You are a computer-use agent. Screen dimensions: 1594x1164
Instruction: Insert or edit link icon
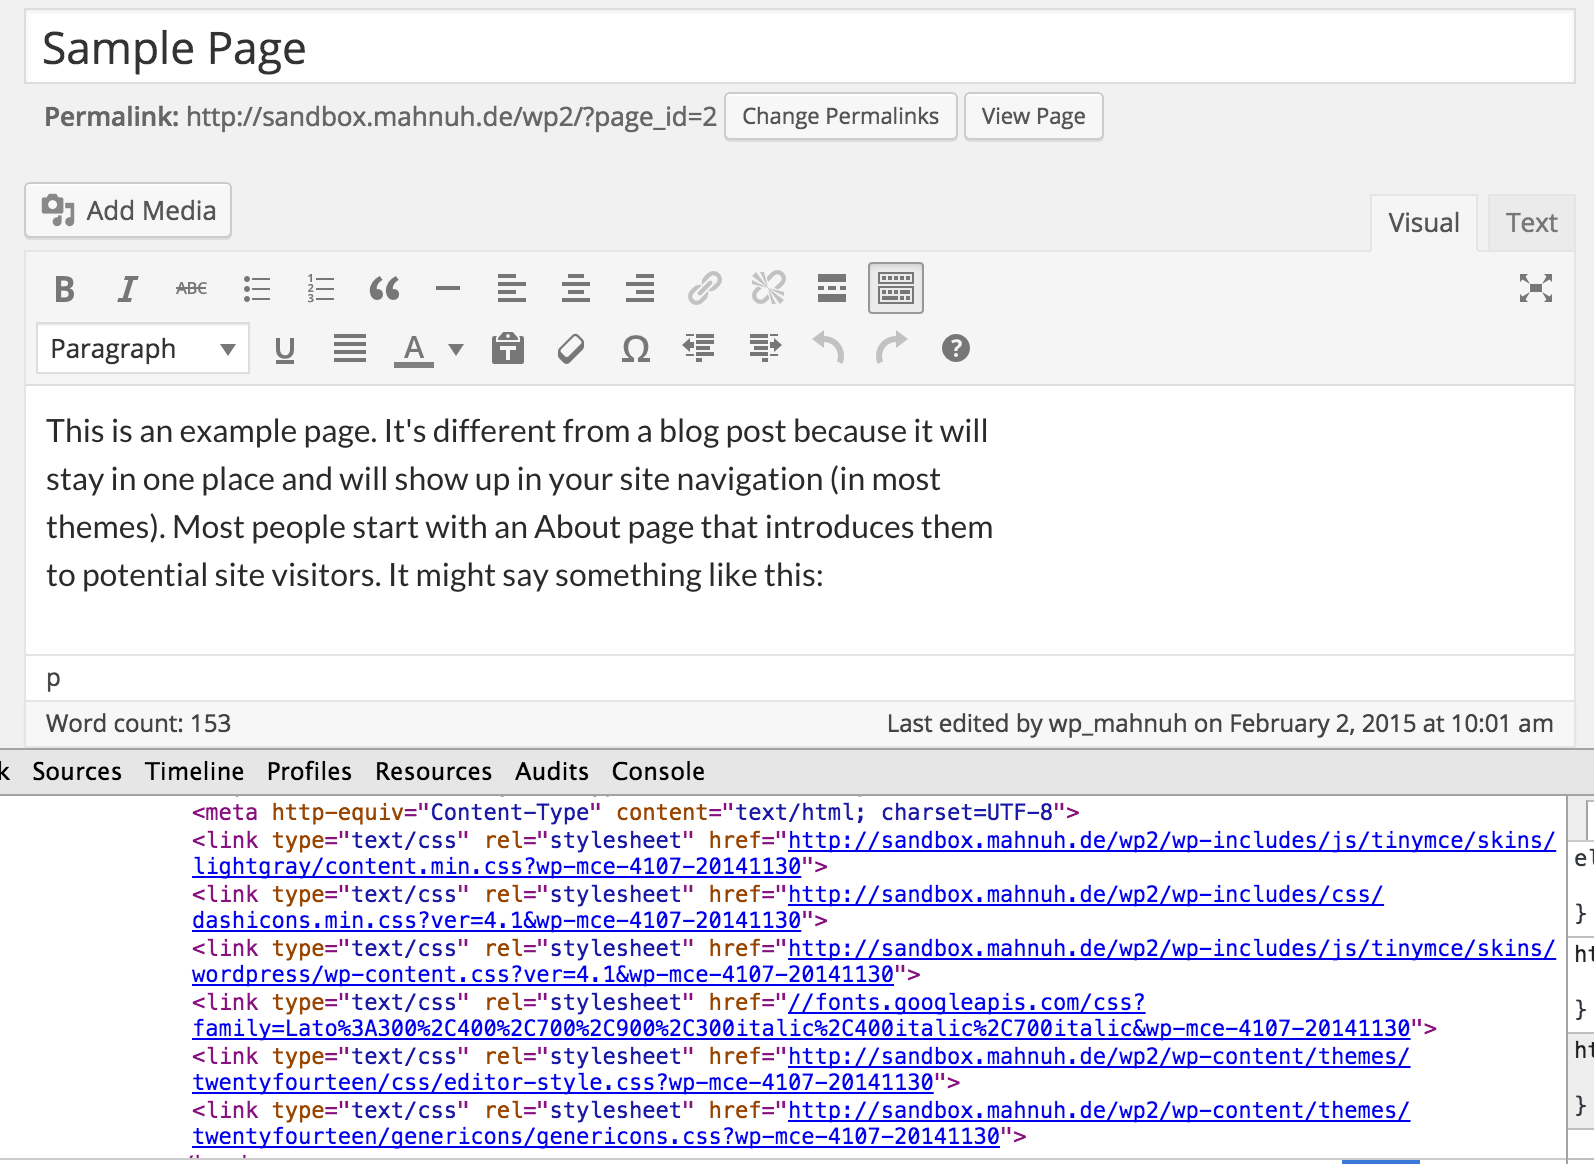(704, 289)
